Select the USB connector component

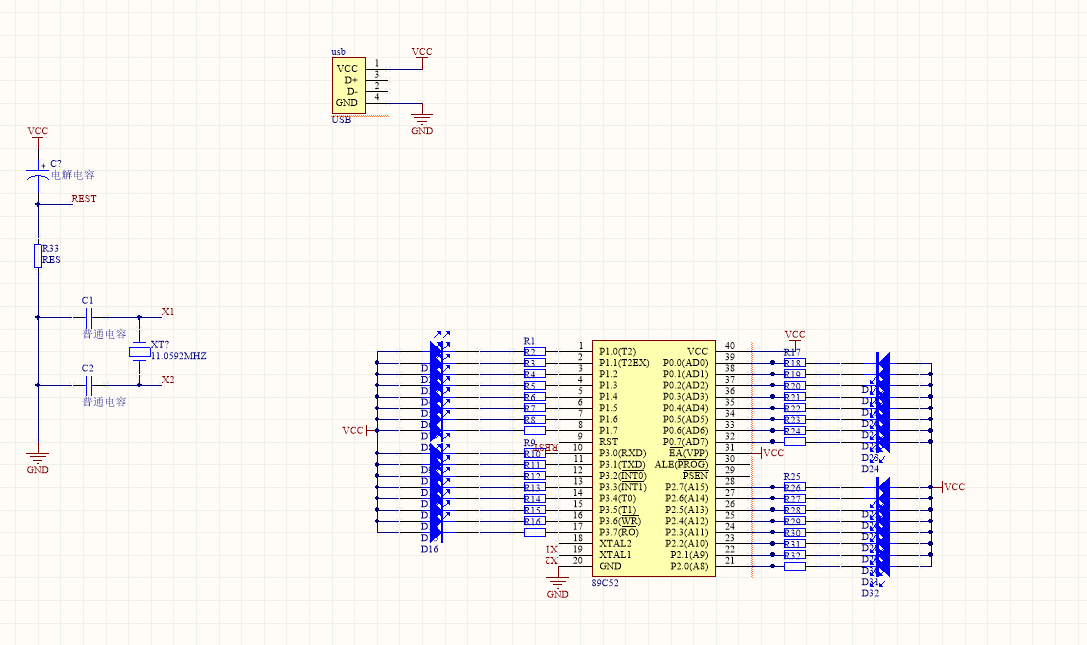349,85
